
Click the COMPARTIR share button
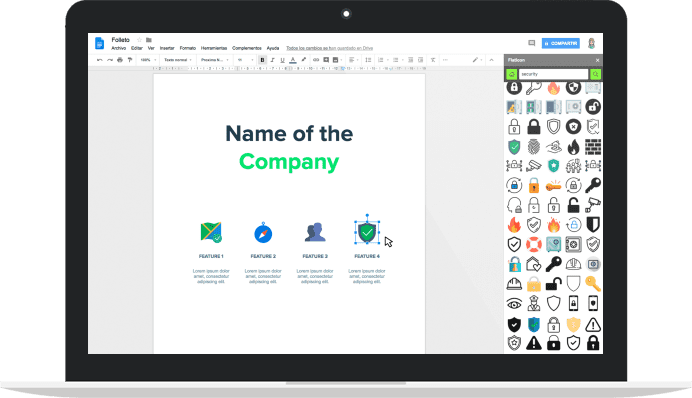click(560, 43)
